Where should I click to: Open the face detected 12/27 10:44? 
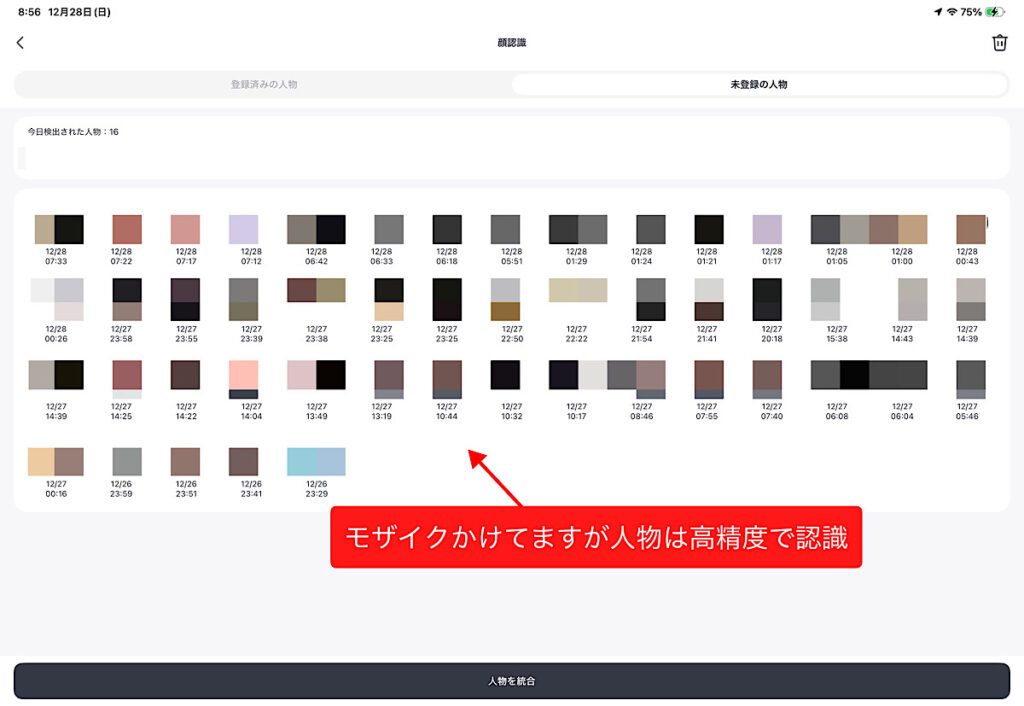(447, 380)
